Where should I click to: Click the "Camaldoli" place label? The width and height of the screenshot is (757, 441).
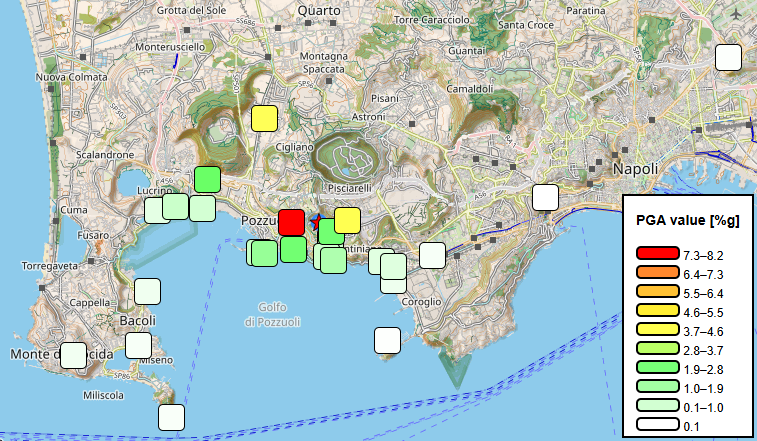point(470,89)
